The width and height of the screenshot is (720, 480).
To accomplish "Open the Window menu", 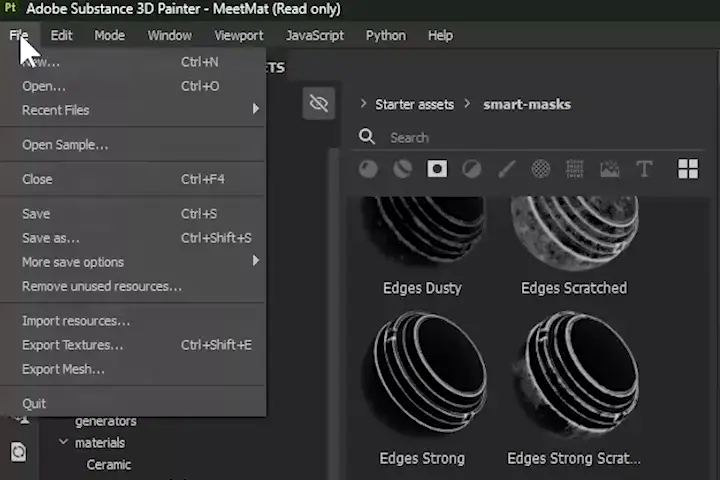I will pyautogui.click(x=170, y=35).
